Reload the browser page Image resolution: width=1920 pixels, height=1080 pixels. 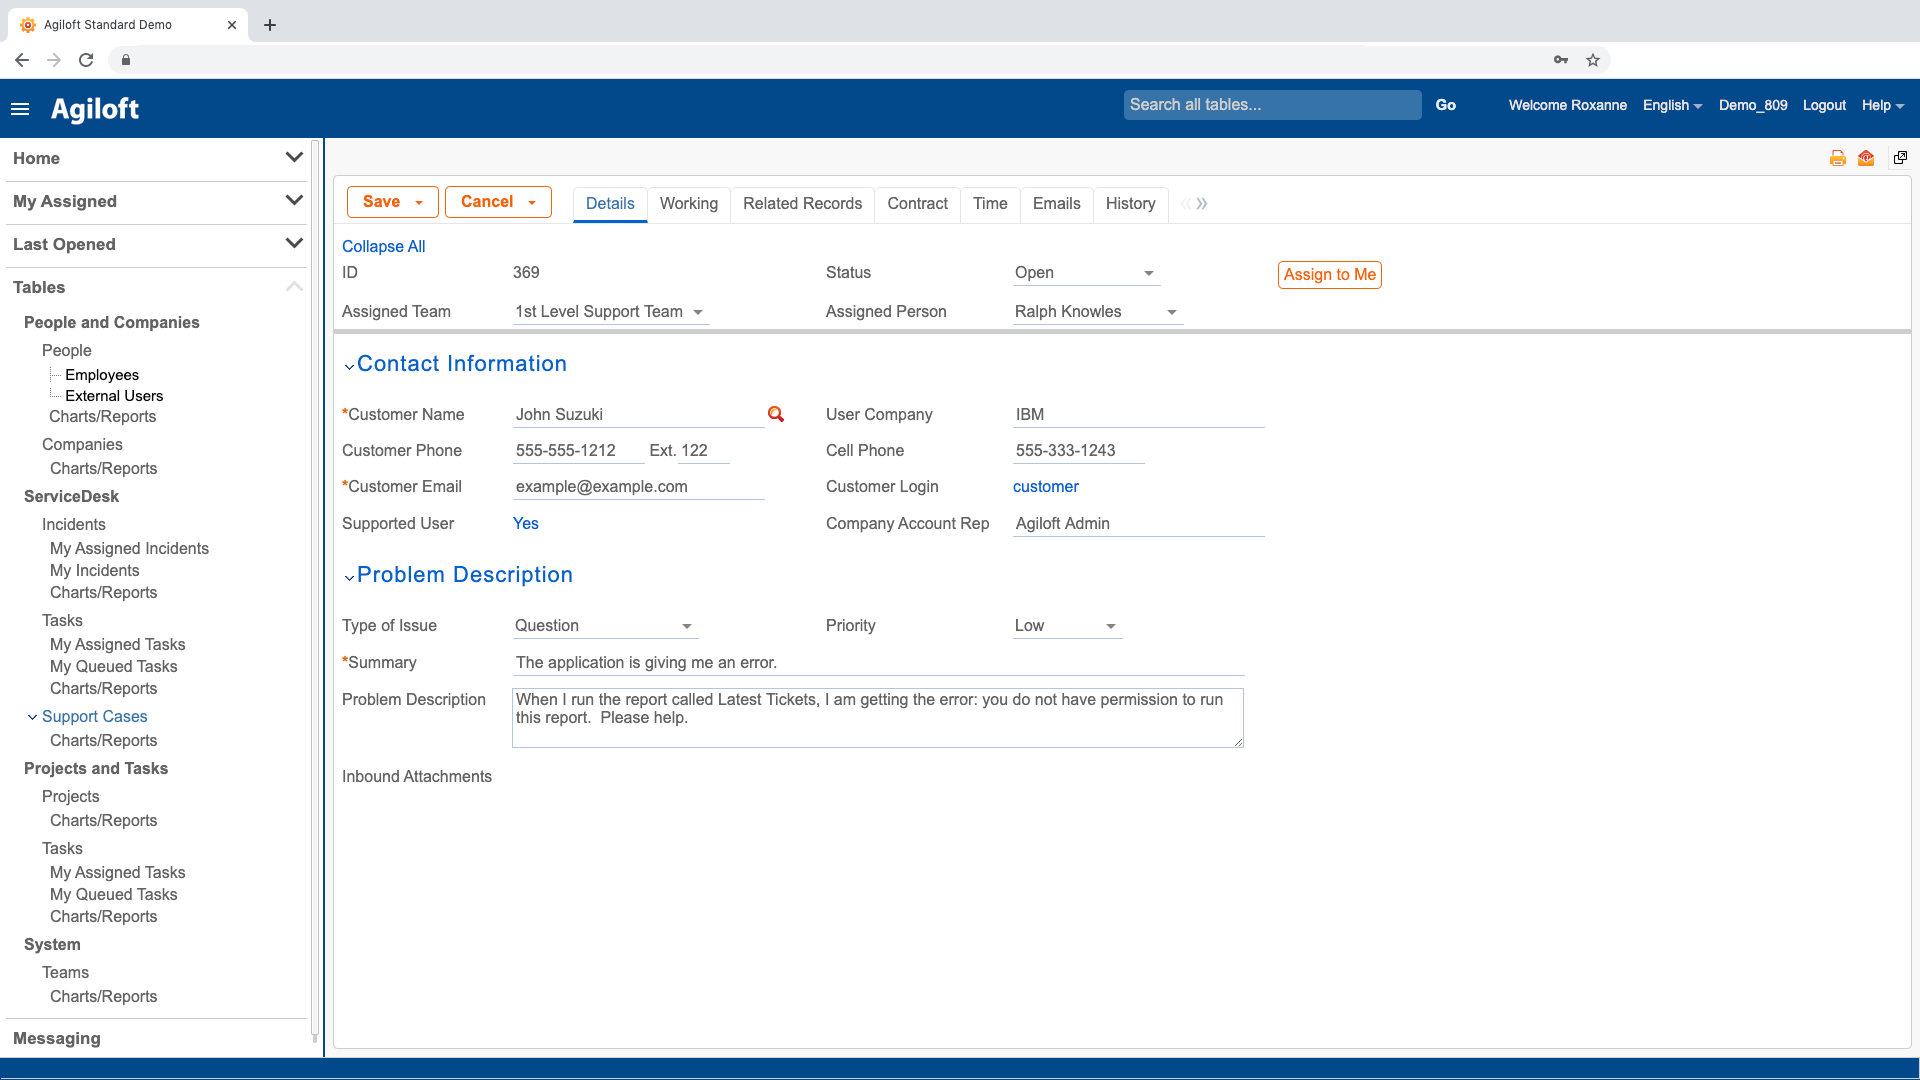(x=86, y=60)
